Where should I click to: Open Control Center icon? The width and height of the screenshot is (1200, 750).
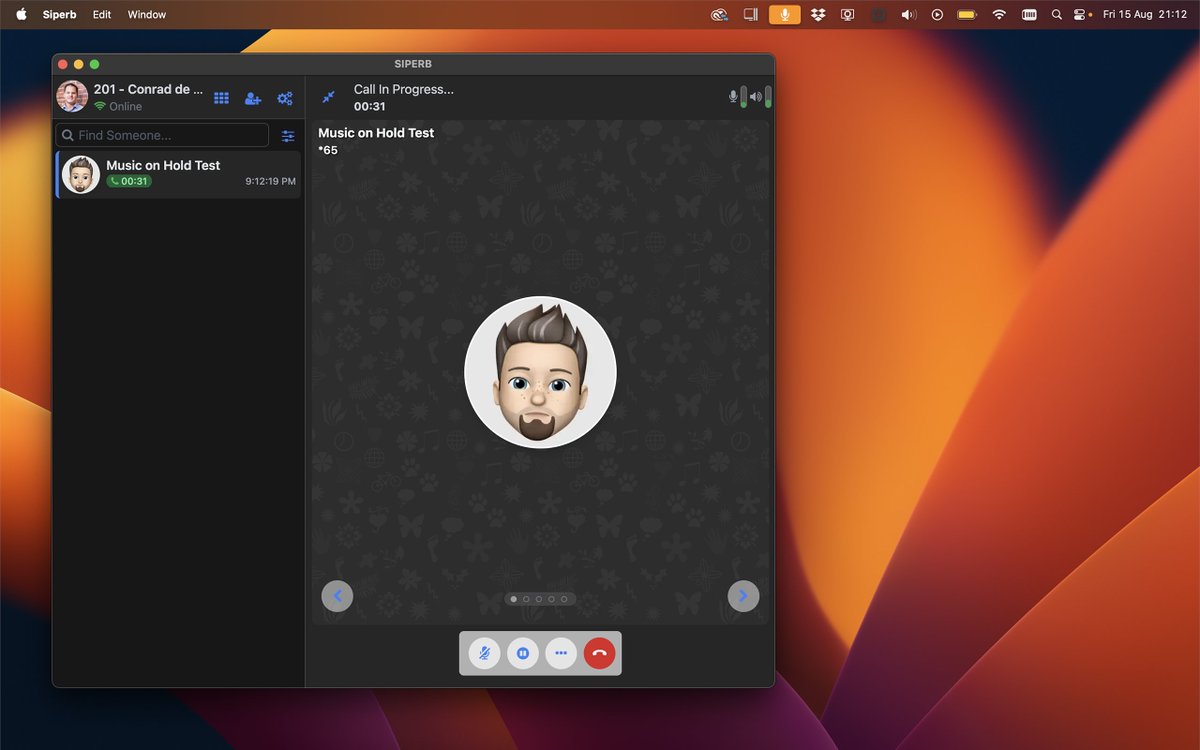(x=1081, y=14)
